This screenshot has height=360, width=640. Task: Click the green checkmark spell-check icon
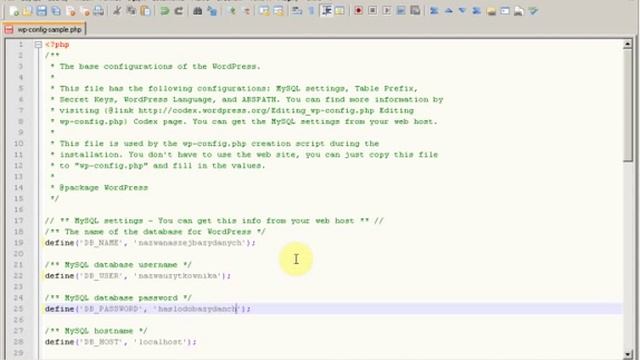[533, 11]
